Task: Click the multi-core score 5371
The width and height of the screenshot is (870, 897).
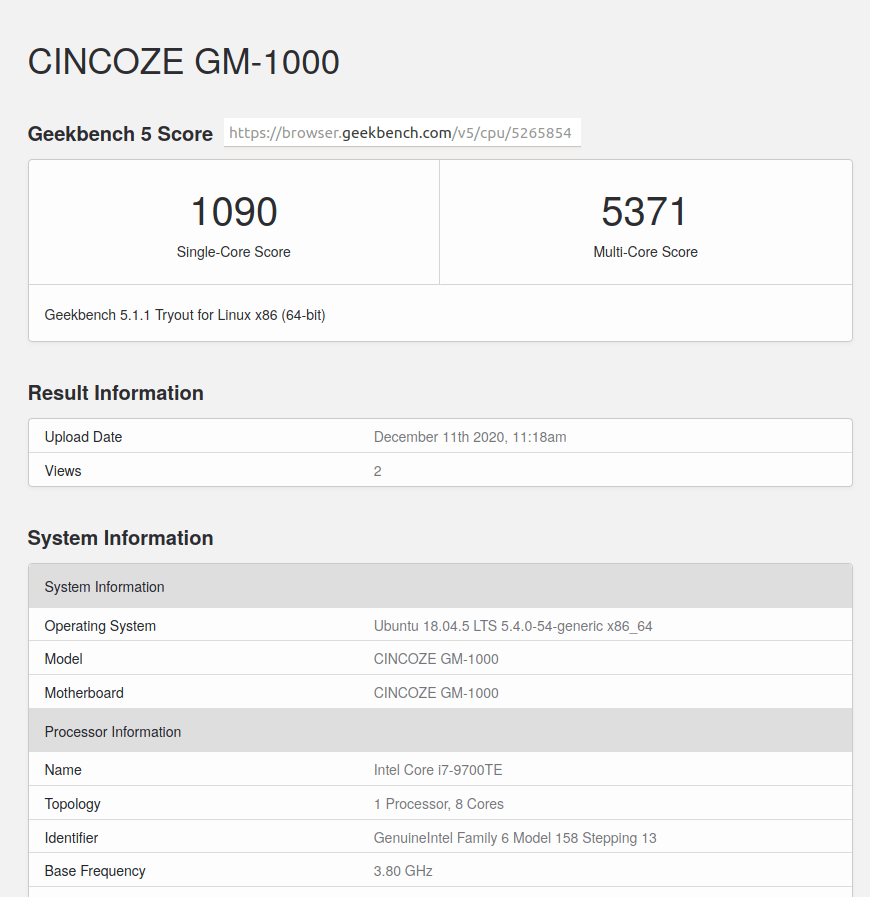Action: [644, 212]
